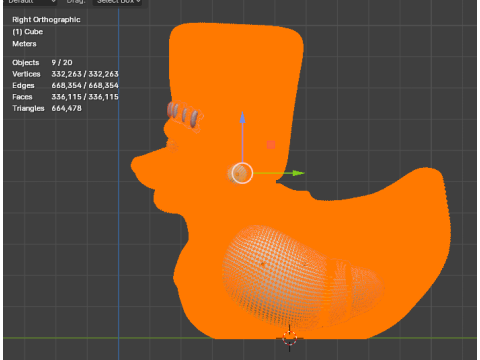Grab the blue Z-axis move gizmo arrow
Viewport: 480px width, 360px height.
pos(242,118)
